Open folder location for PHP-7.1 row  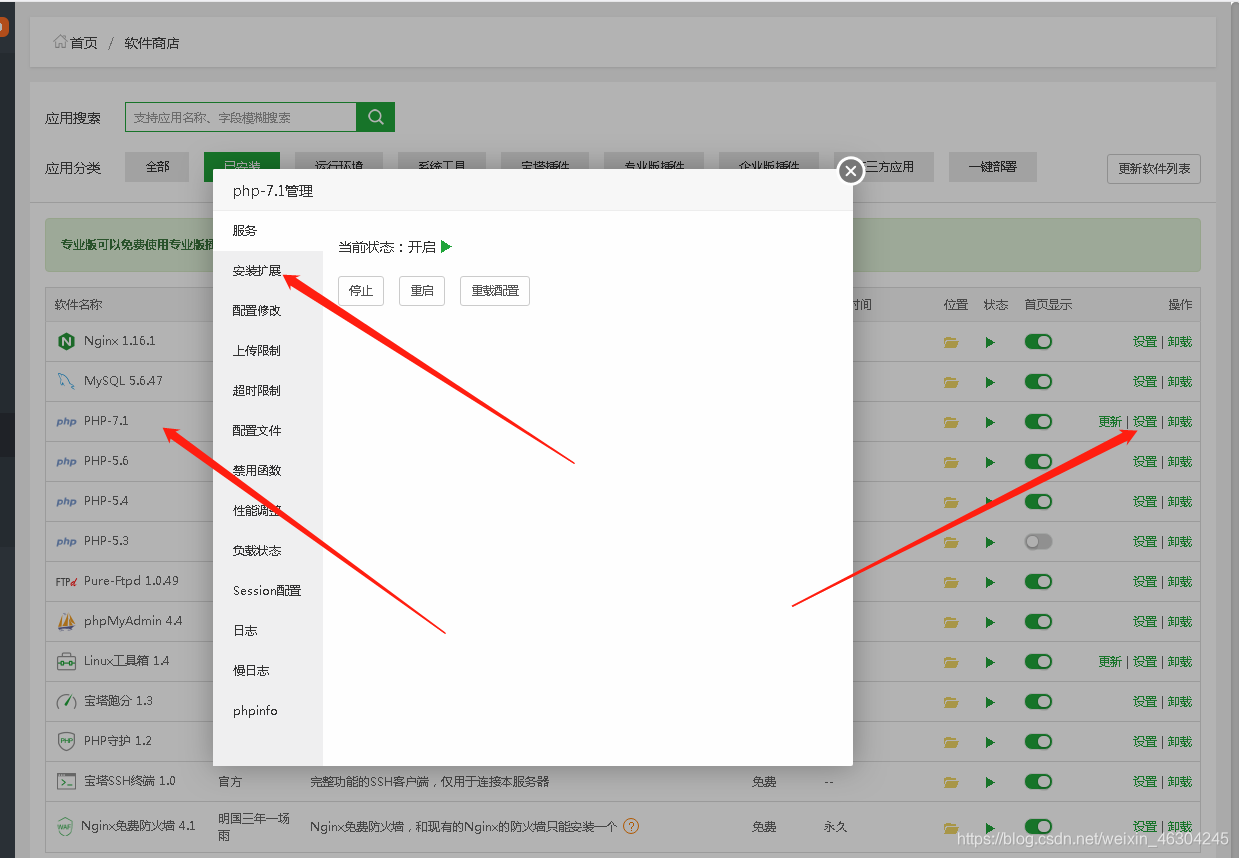coord(950,422)
